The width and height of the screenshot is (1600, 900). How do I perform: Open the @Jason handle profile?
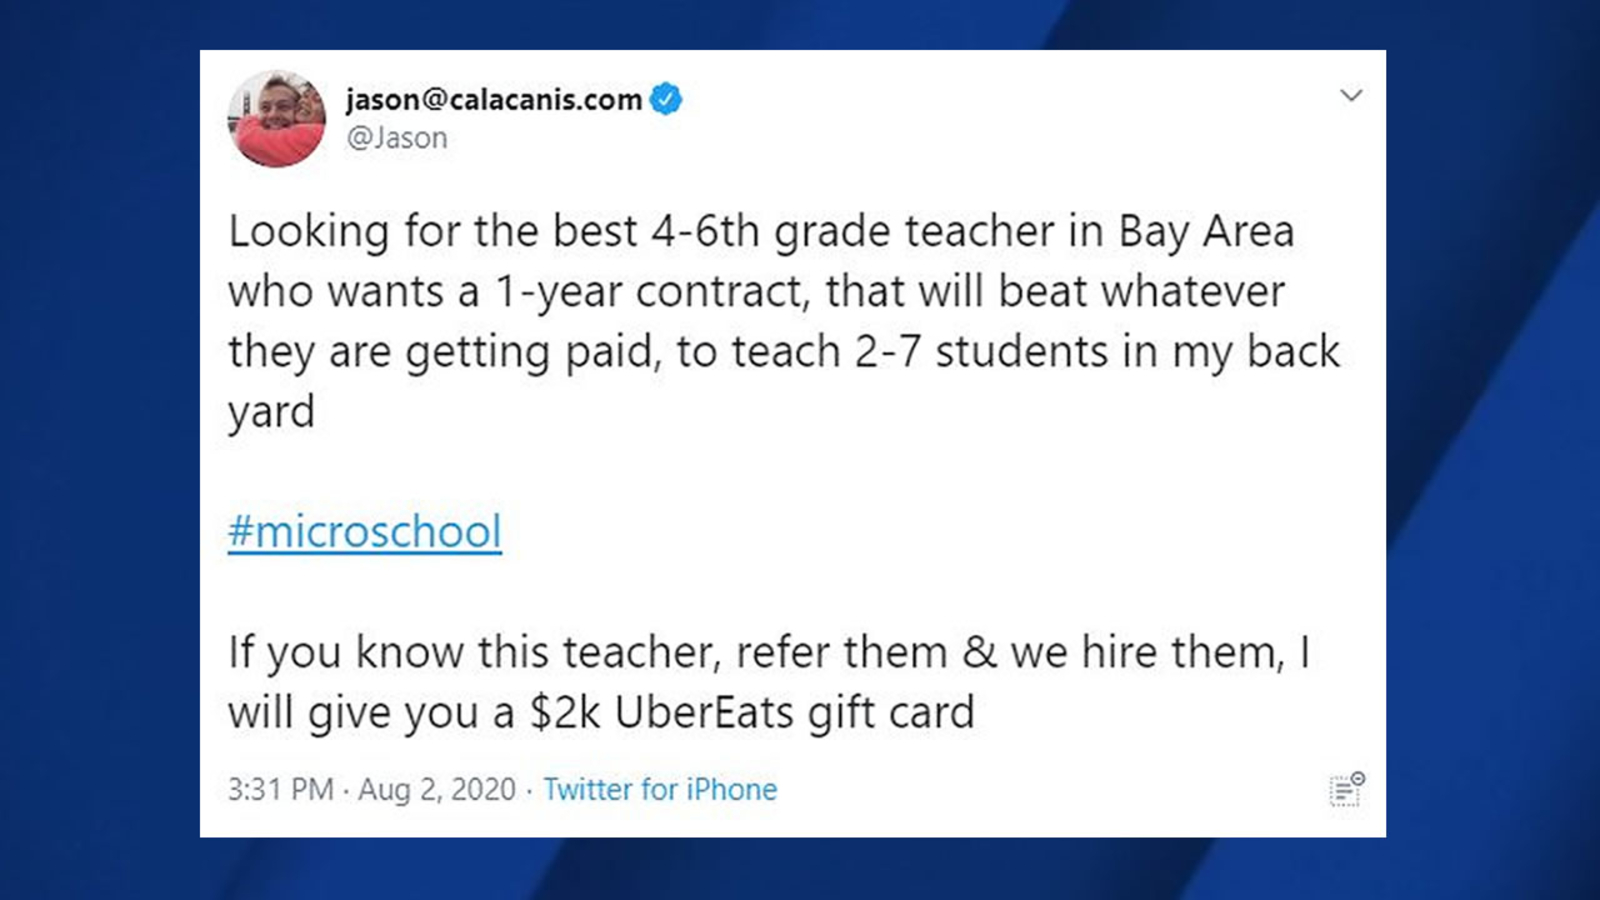pyautogui.click(x=397, y=137)
